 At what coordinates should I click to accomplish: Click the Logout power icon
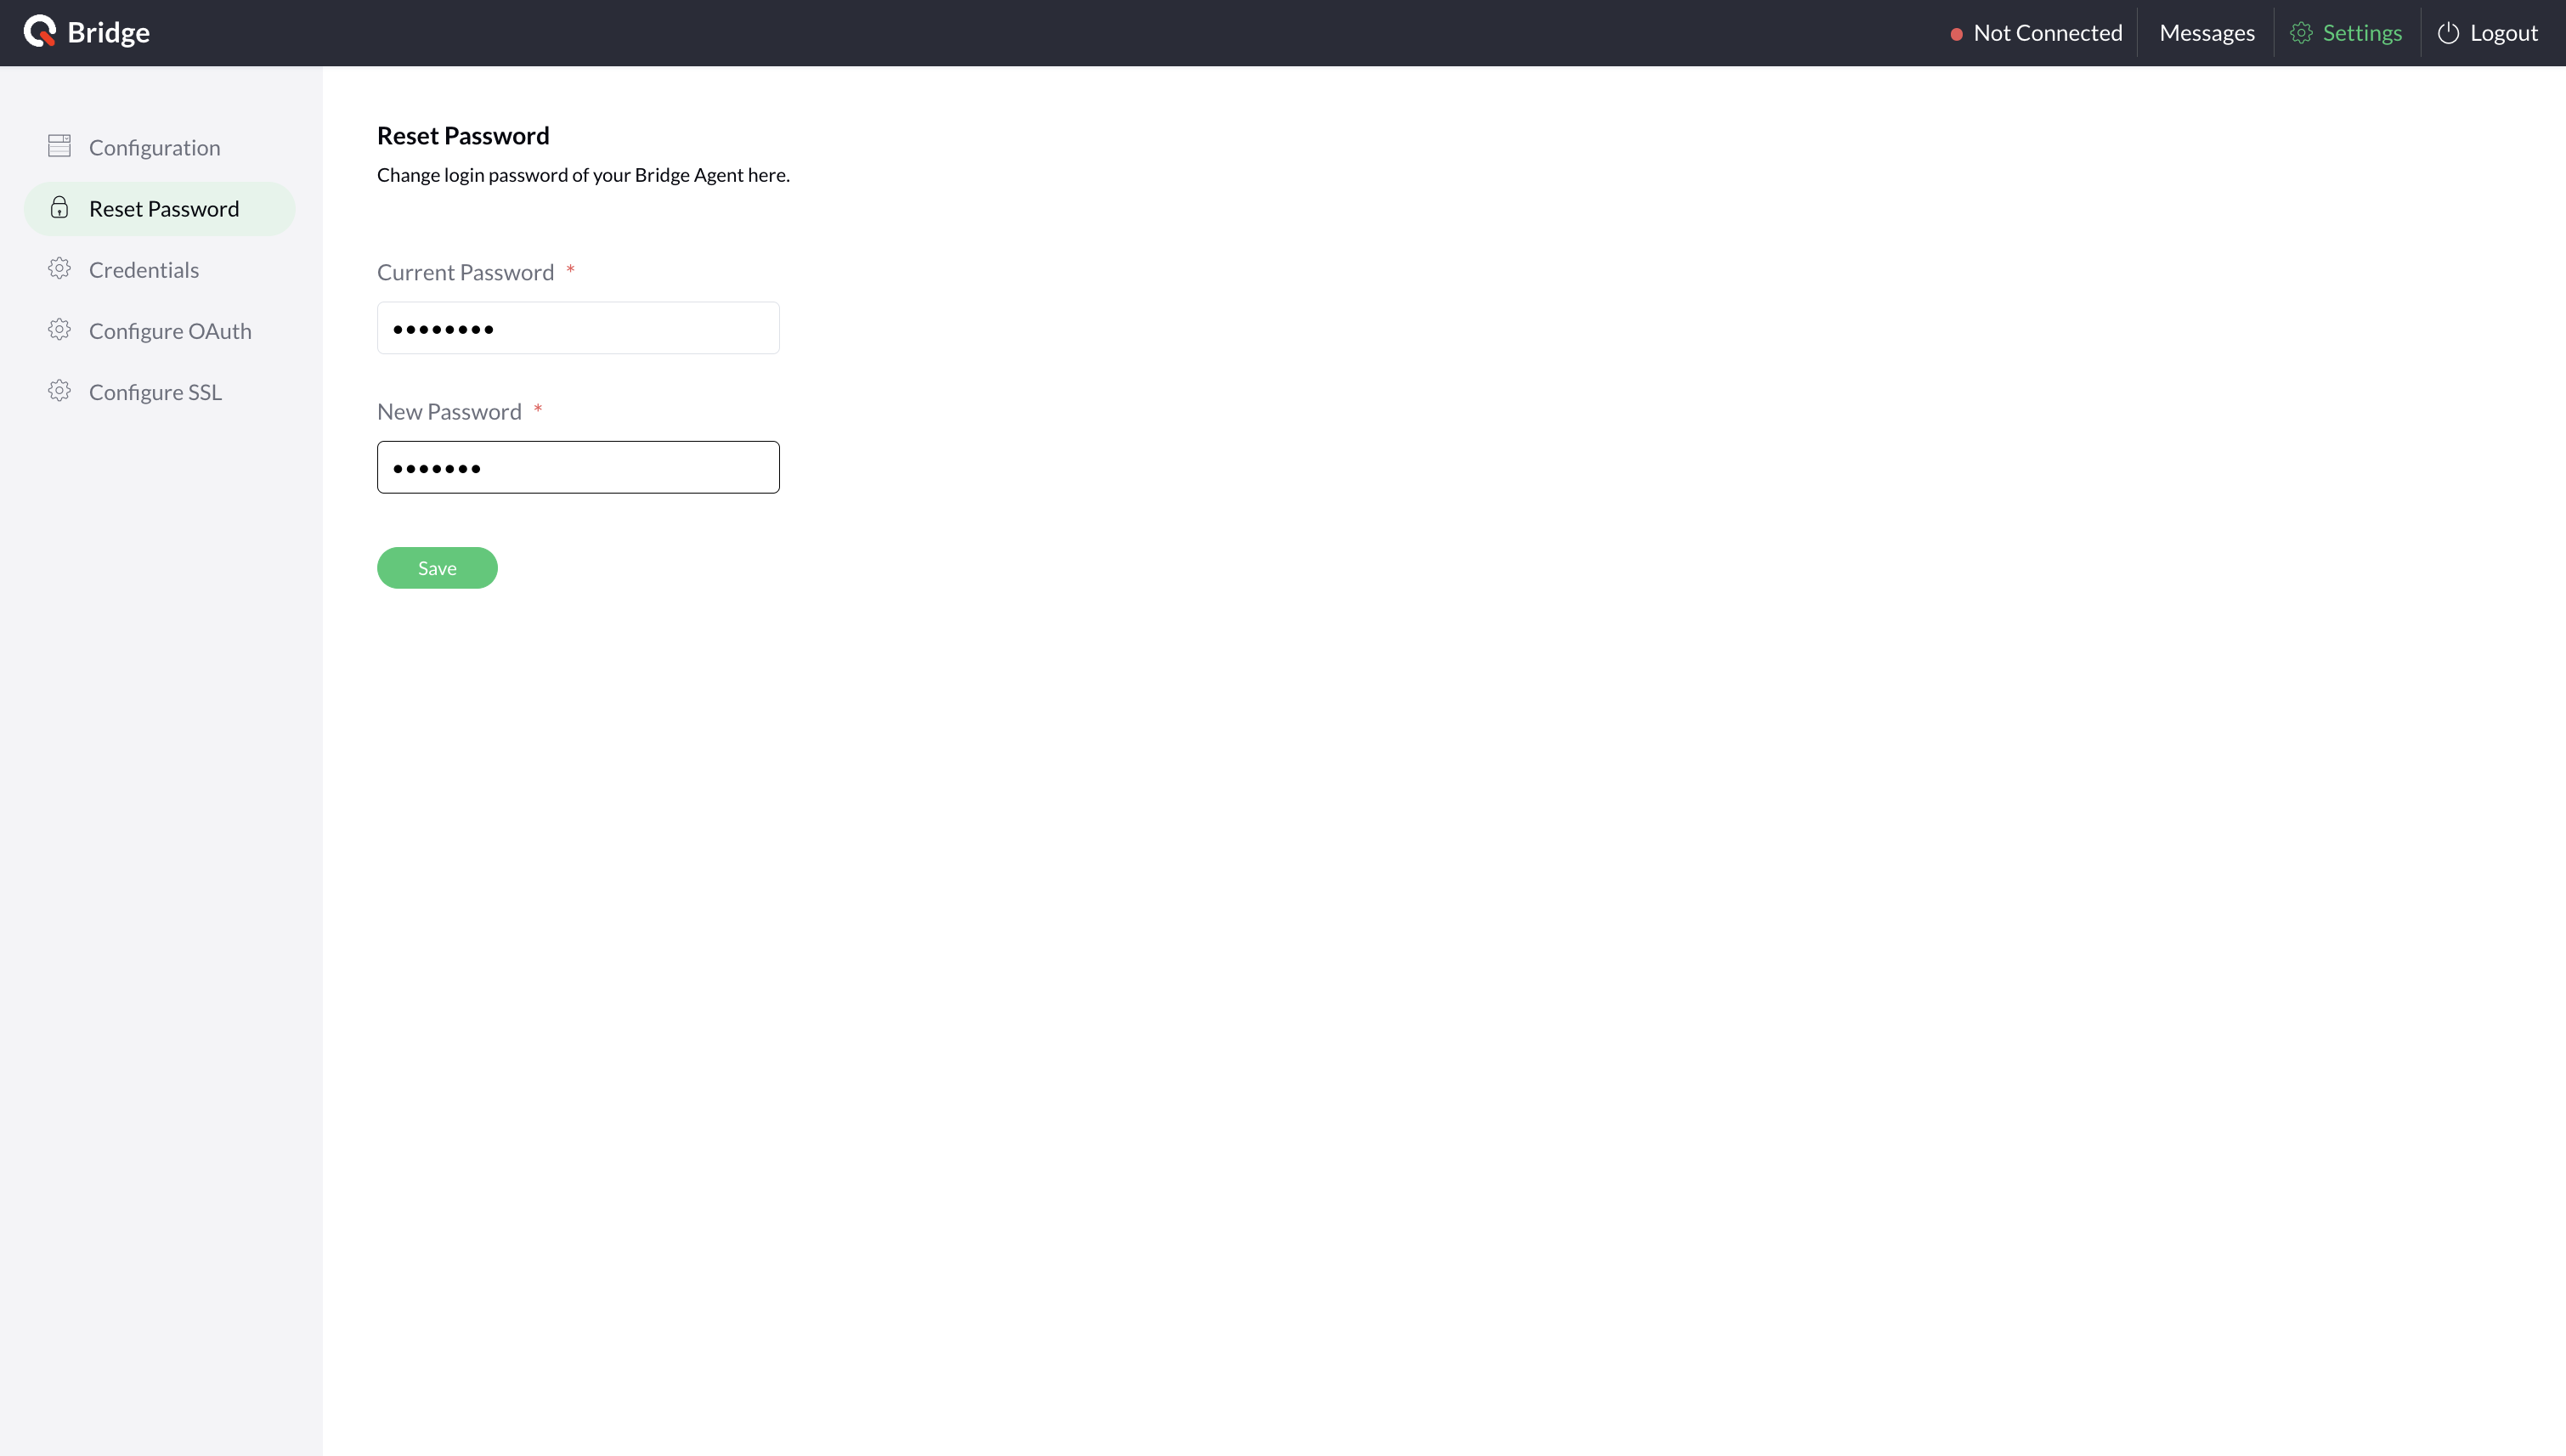coord(2448,33)
